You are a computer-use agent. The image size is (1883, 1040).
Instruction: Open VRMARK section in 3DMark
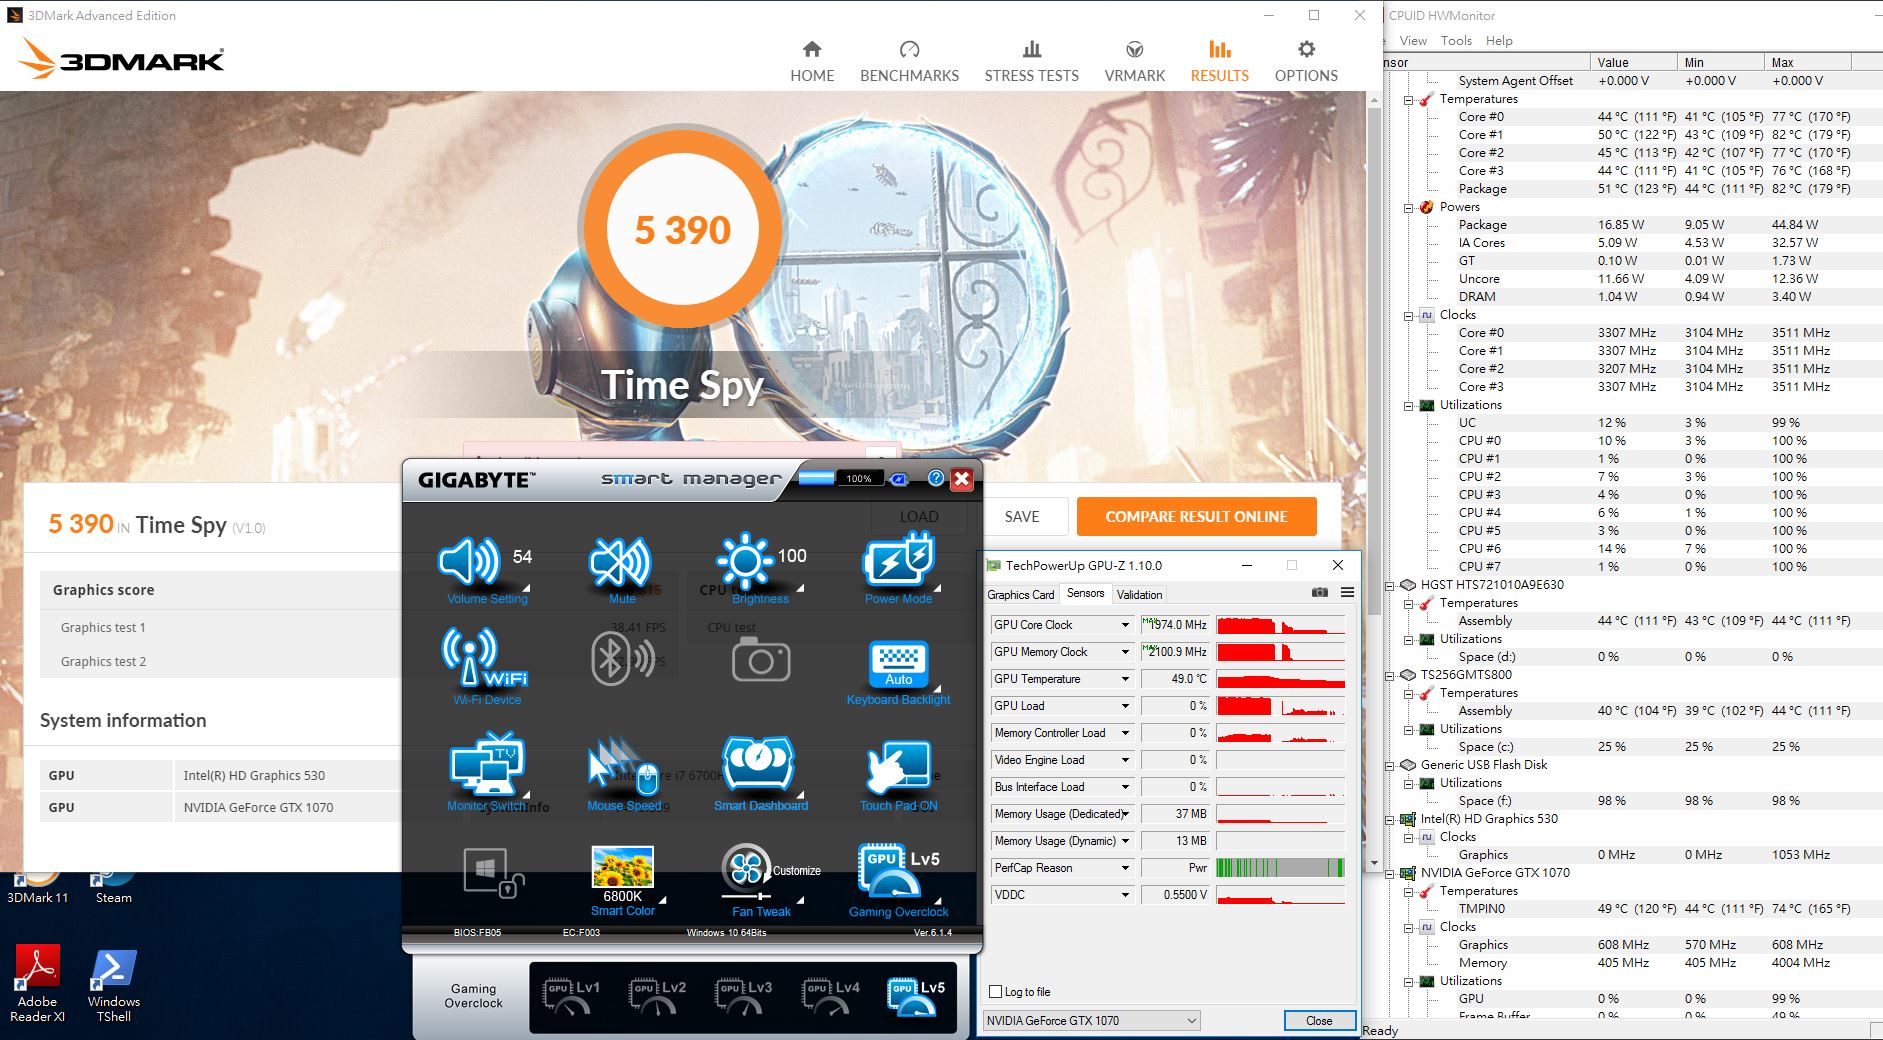coord(1134,62)
